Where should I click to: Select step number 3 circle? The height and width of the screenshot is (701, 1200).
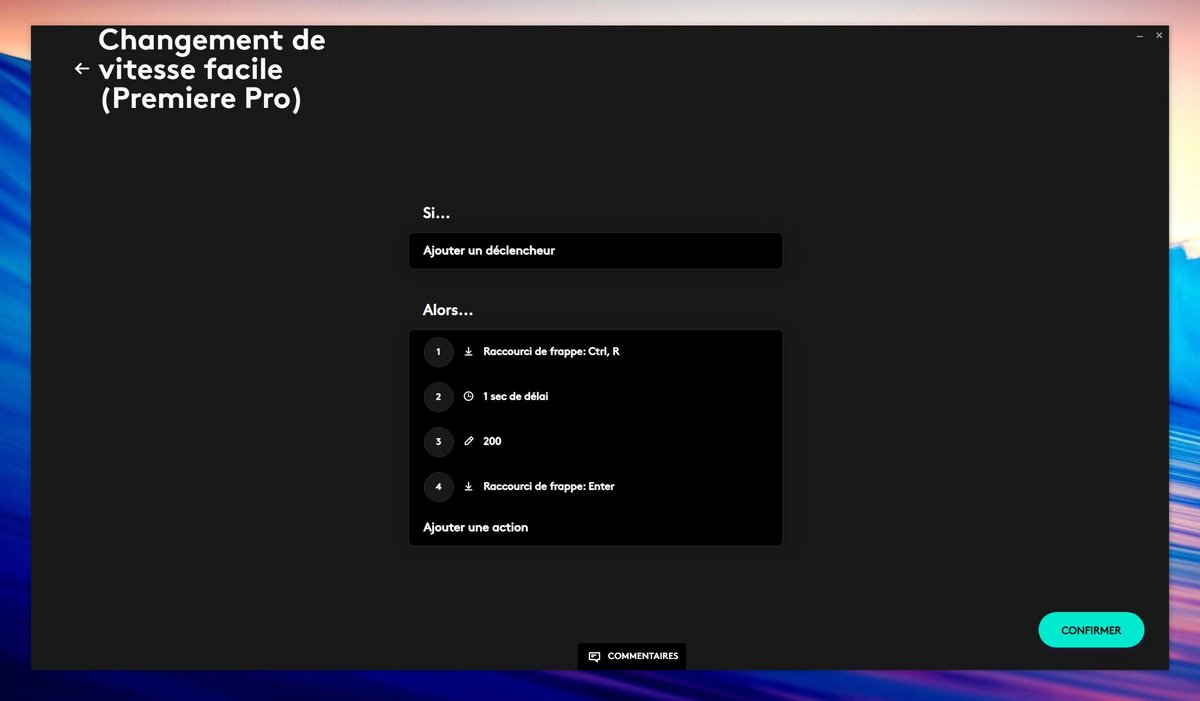tap(438, 442)
